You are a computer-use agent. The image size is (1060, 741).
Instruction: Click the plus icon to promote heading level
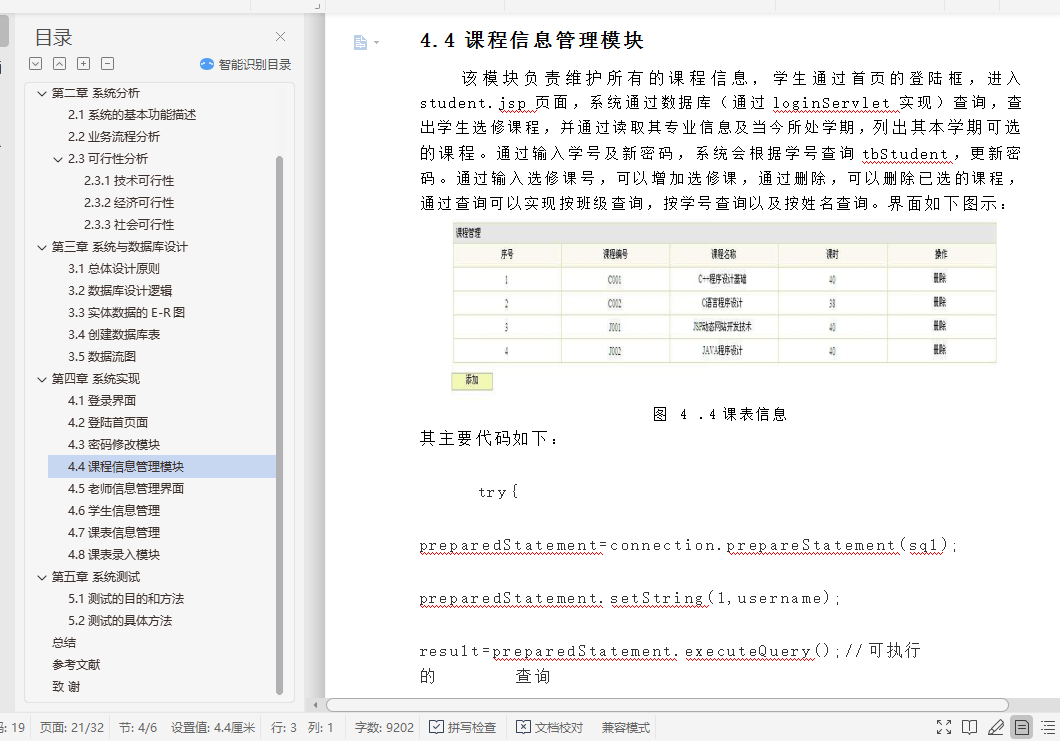[x=84, y=64]
